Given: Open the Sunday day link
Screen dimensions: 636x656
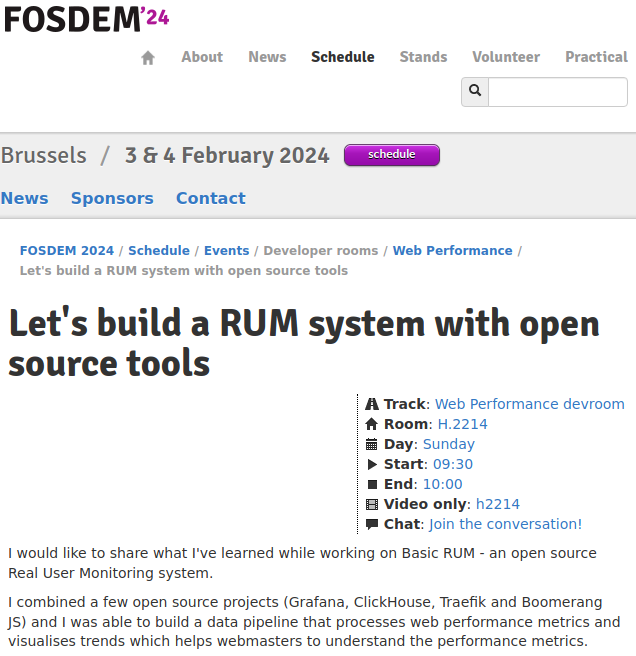Looking at the screenshot, I should coord(449,444).
